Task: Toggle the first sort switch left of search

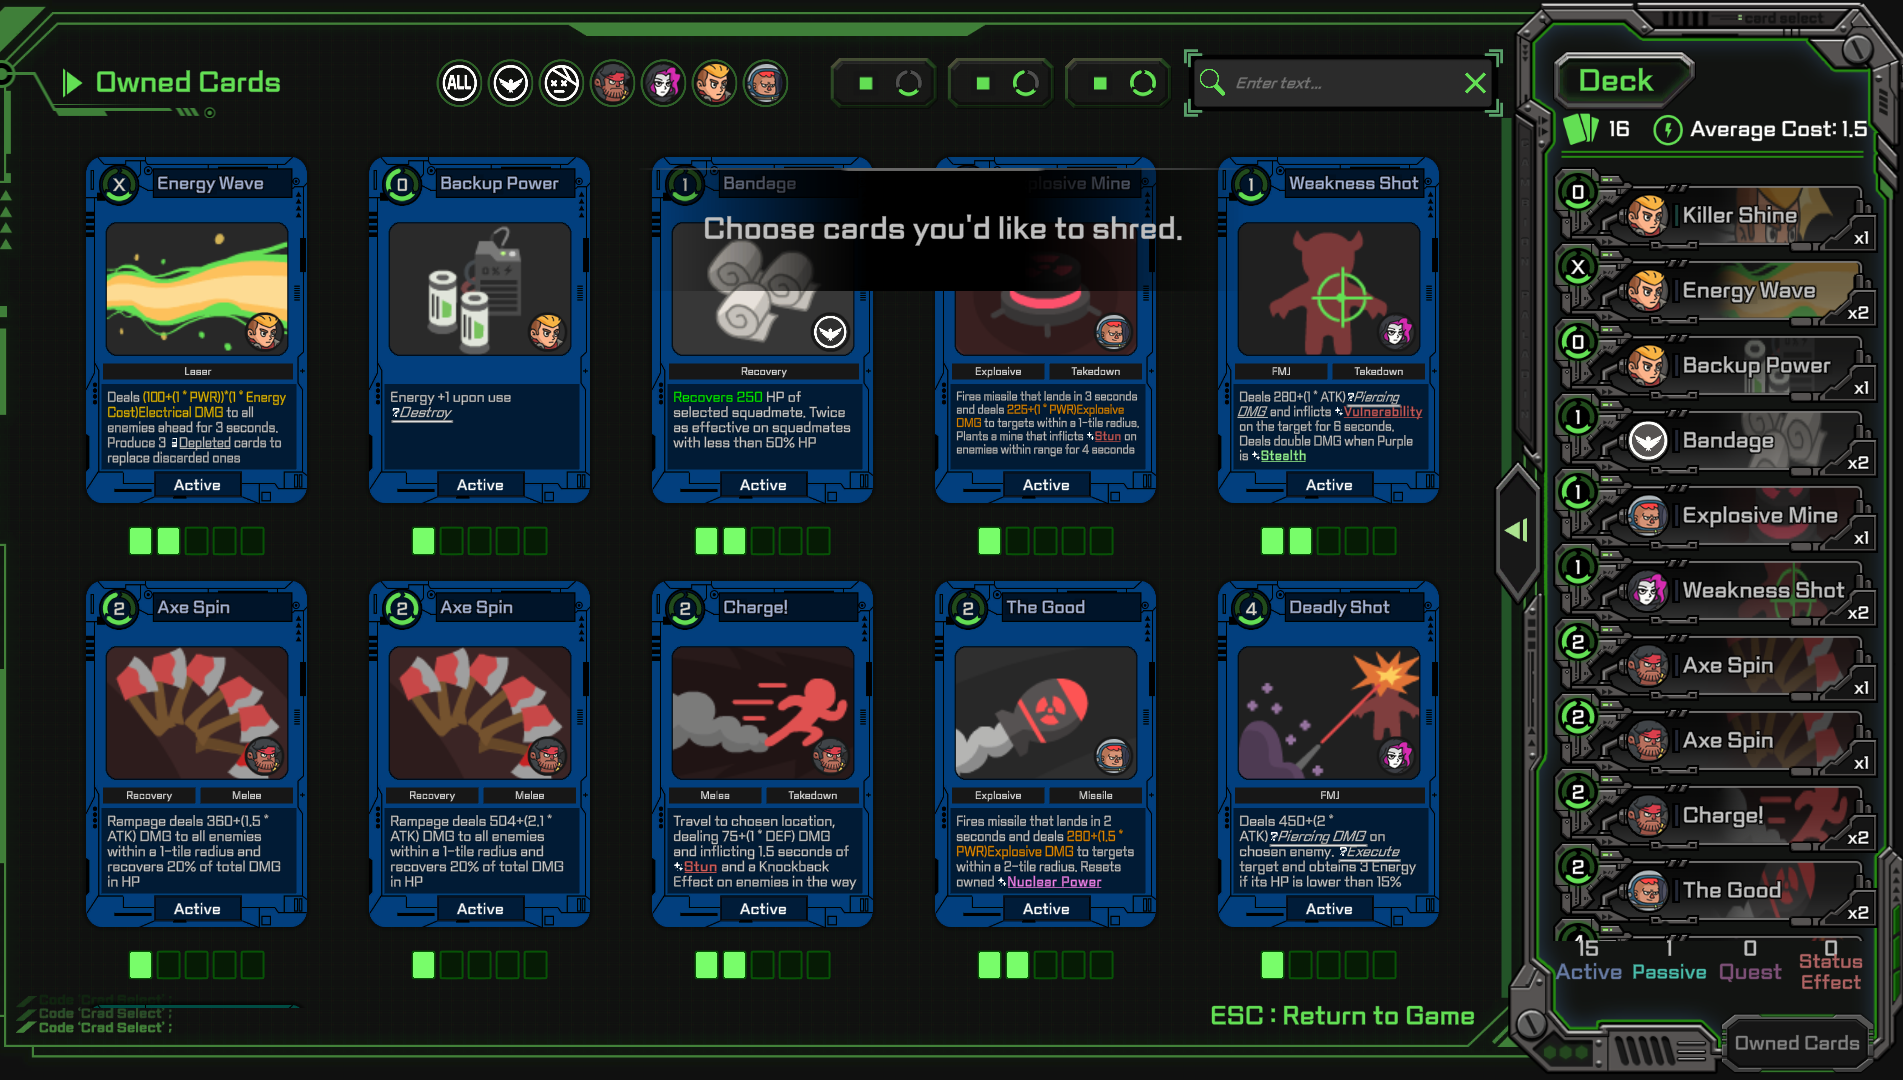Action: tap(883, 83)
